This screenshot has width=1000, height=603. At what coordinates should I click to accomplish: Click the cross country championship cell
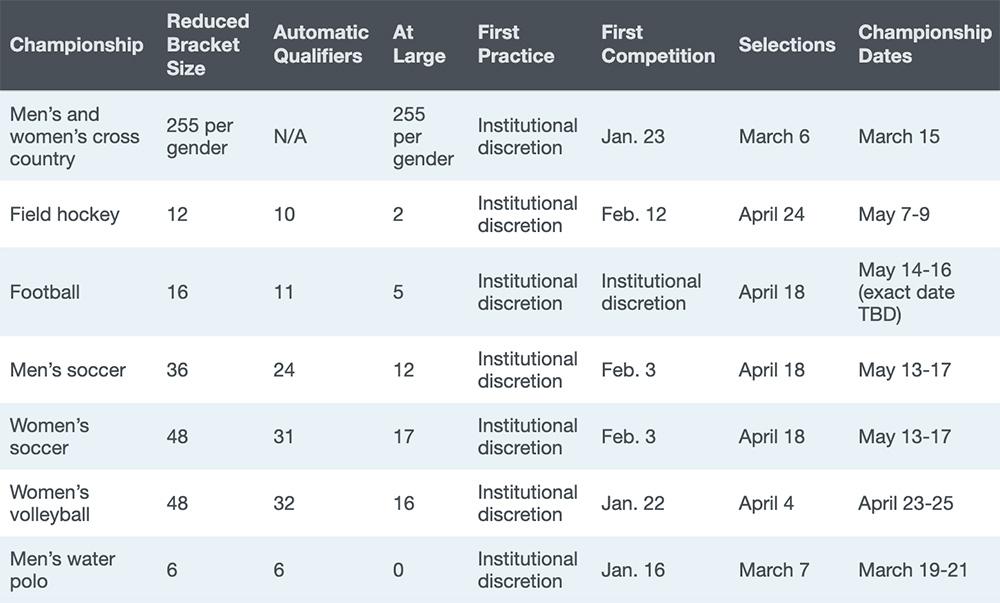coord(74,137)
